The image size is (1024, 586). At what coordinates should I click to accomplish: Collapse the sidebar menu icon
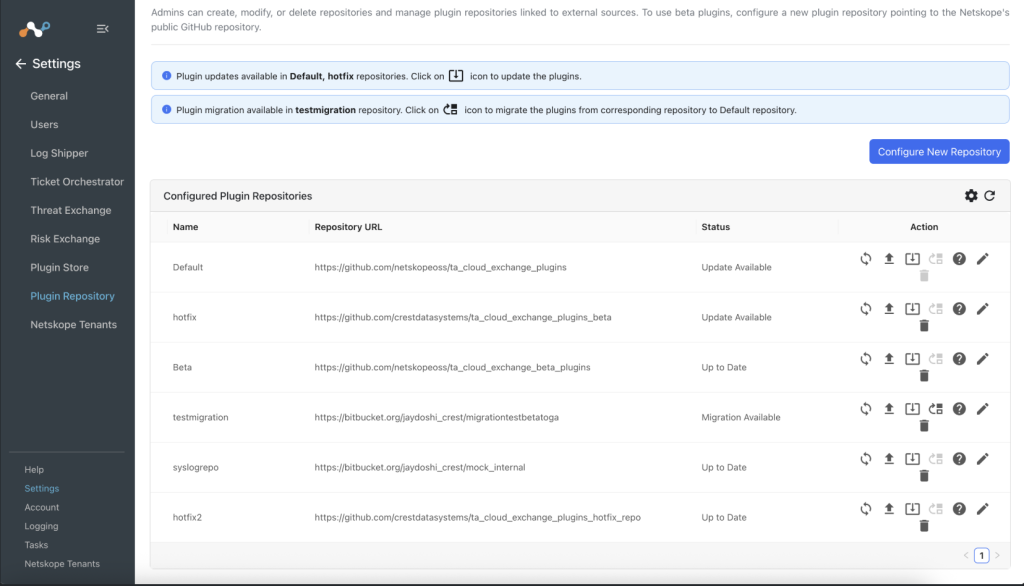pyautogui.click(x=103, y=29)
